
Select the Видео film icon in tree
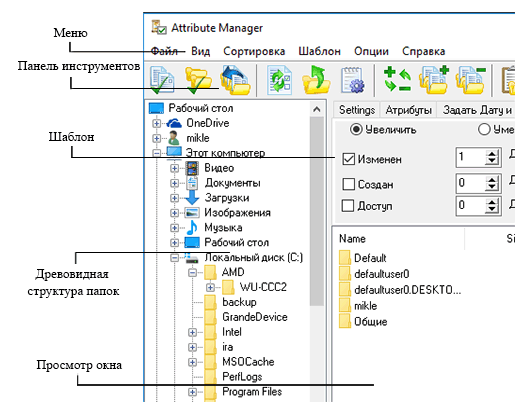pyautogui.click(x=192, y=168)
